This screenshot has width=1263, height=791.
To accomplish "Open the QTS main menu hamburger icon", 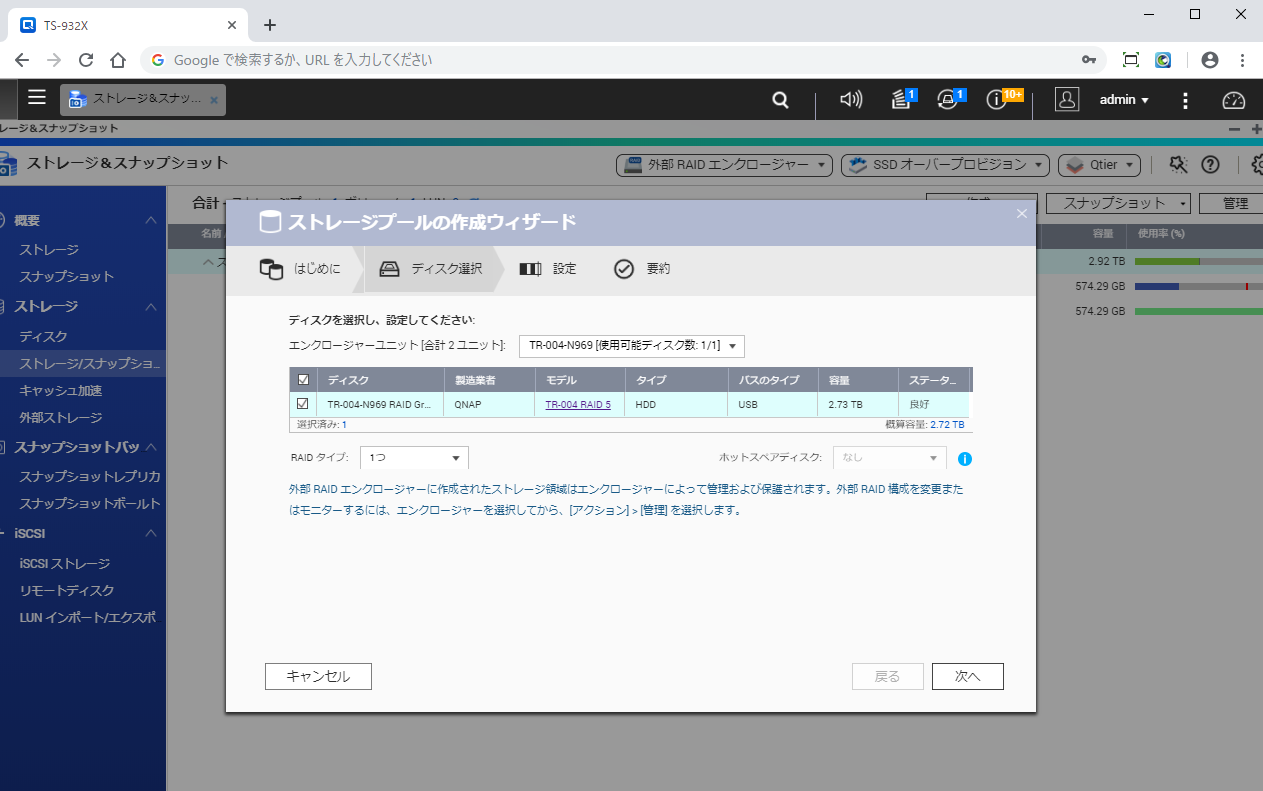I will 37,98.
